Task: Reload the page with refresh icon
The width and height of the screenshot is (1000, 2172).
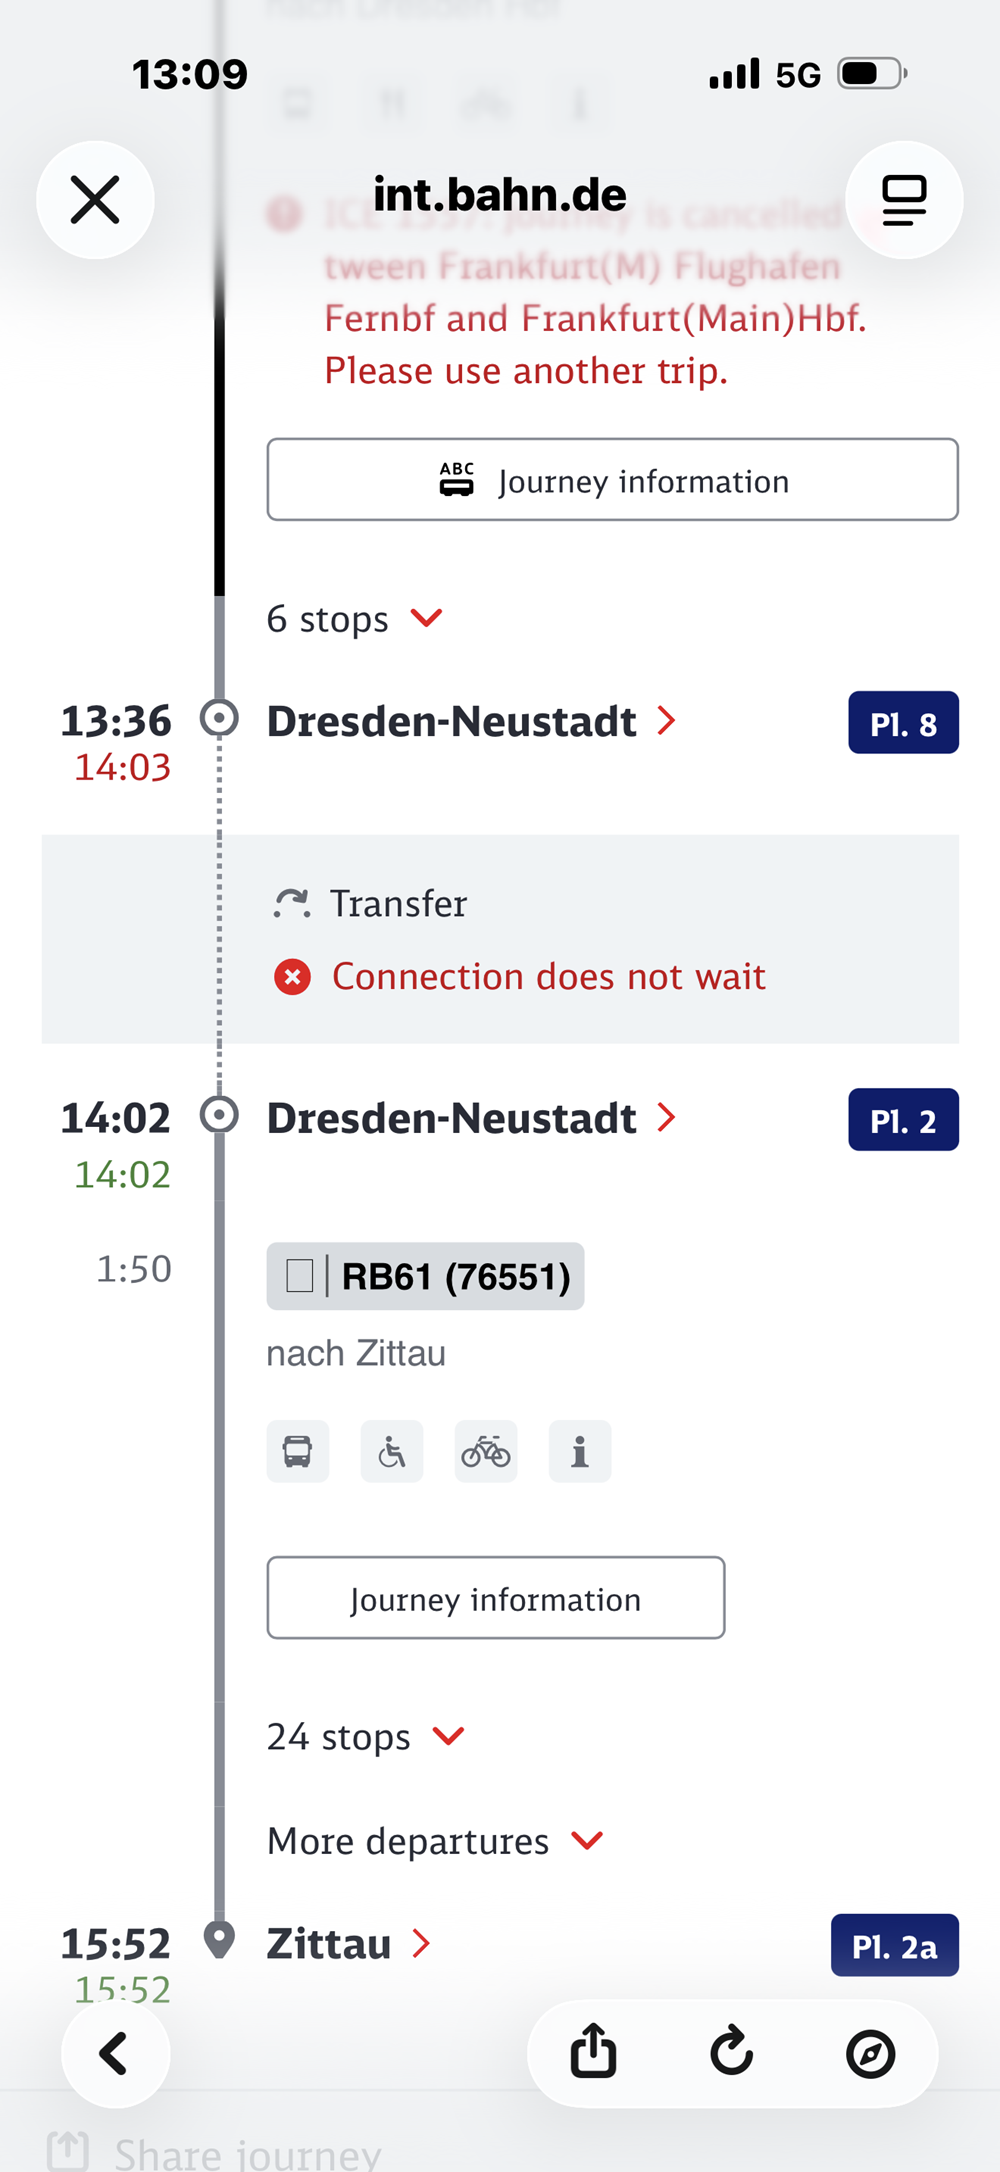Action: [x=732, y=2053]
